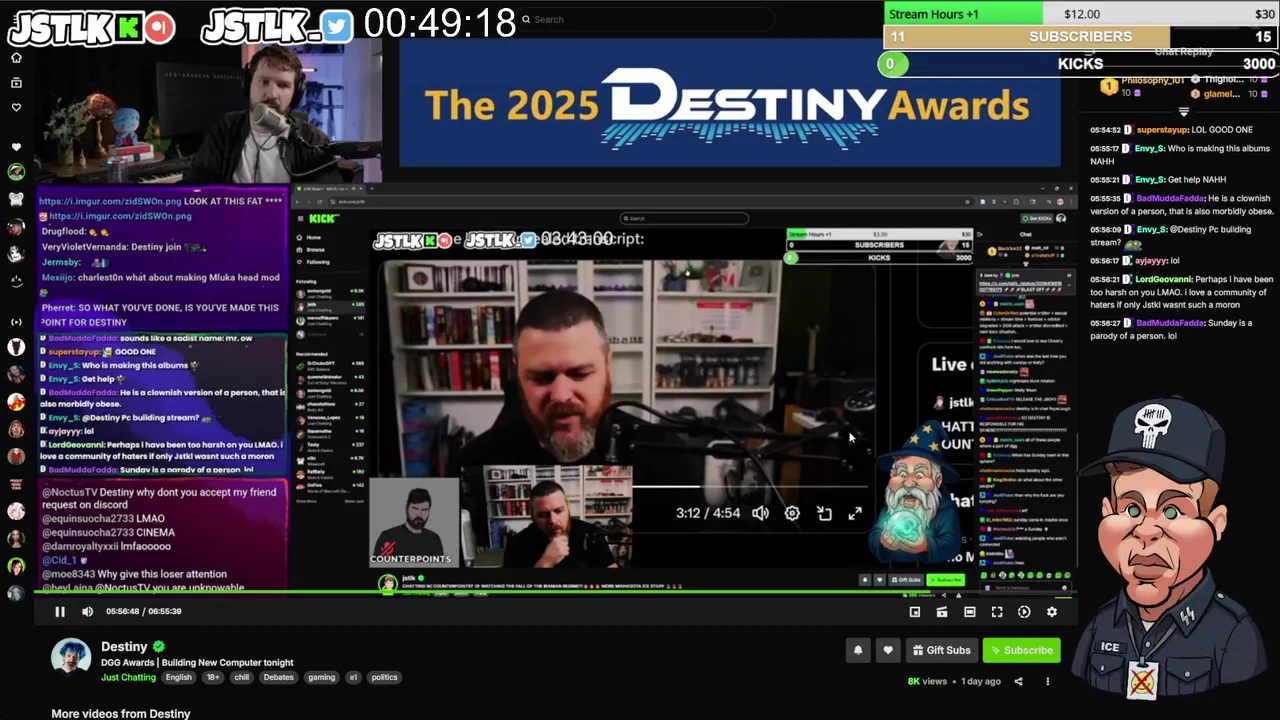Screen dimensions: 1280x720
Task: Open Home from the left sidebar
Action: click(16, 57)
